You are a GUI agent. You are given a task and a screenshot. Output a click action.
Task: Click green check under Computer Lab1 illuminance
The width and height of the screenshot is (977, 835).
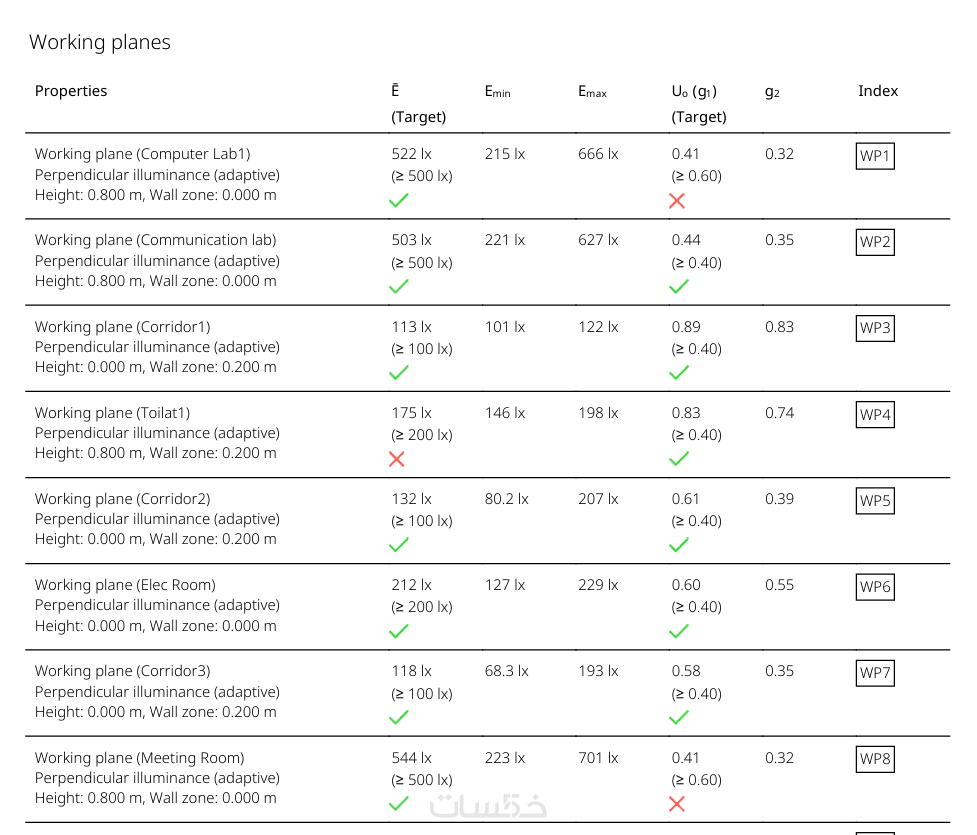point(398,201)
